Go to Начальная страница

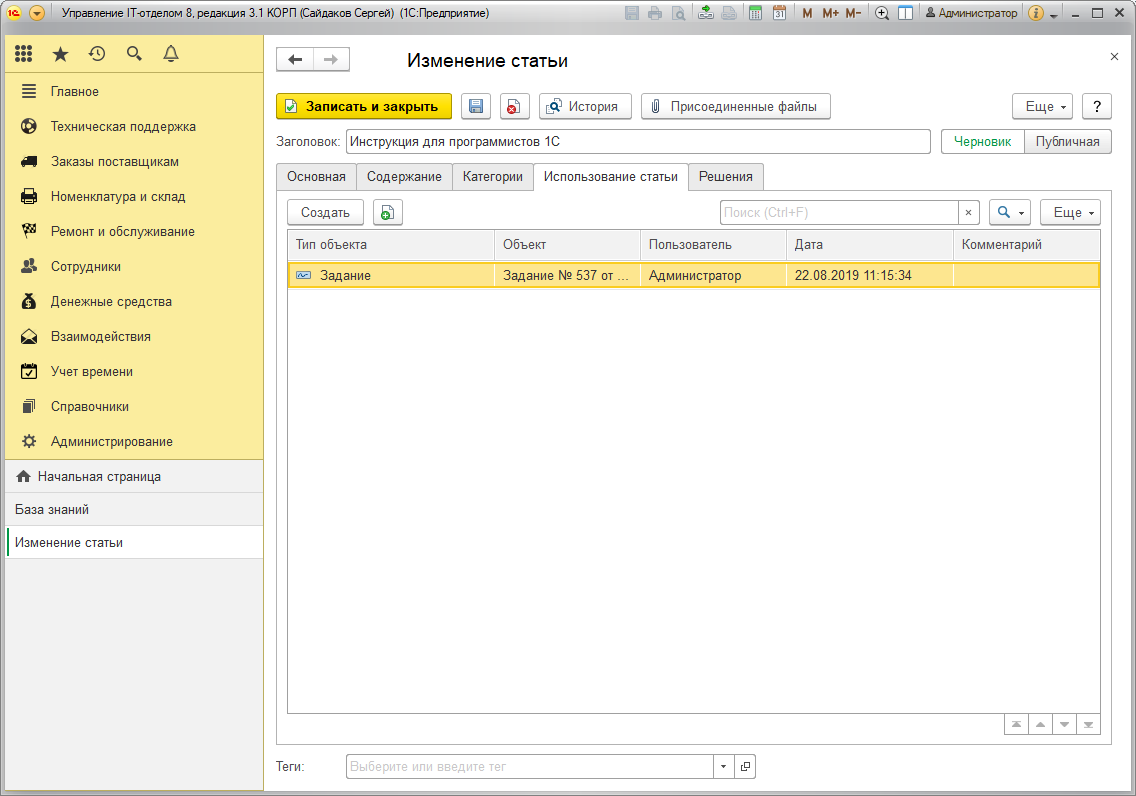tap(134, 477)
